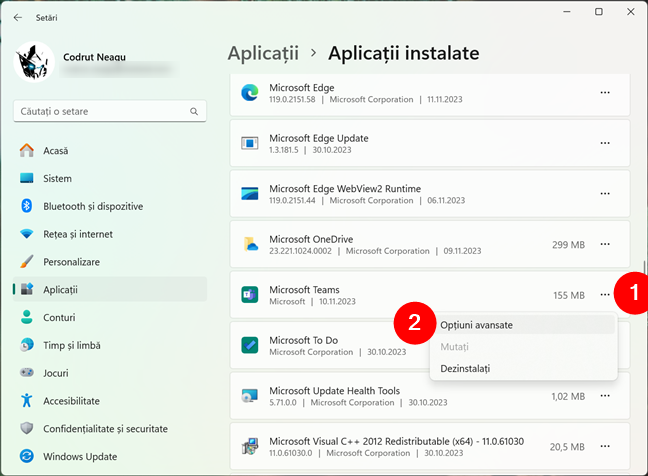Viewport: 648px width, 476px height.
Task: Open more options for Visual C++ 2012
Action: click(x=605, y=446)
